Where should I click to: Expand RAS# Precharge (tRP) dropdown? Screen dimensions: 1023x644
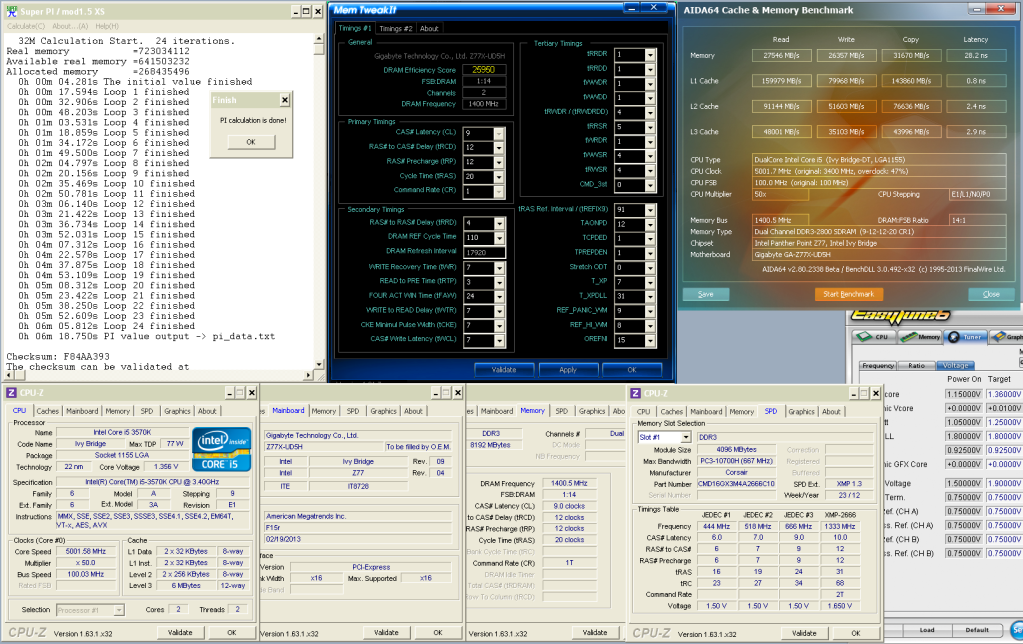(x=498, y=162)
